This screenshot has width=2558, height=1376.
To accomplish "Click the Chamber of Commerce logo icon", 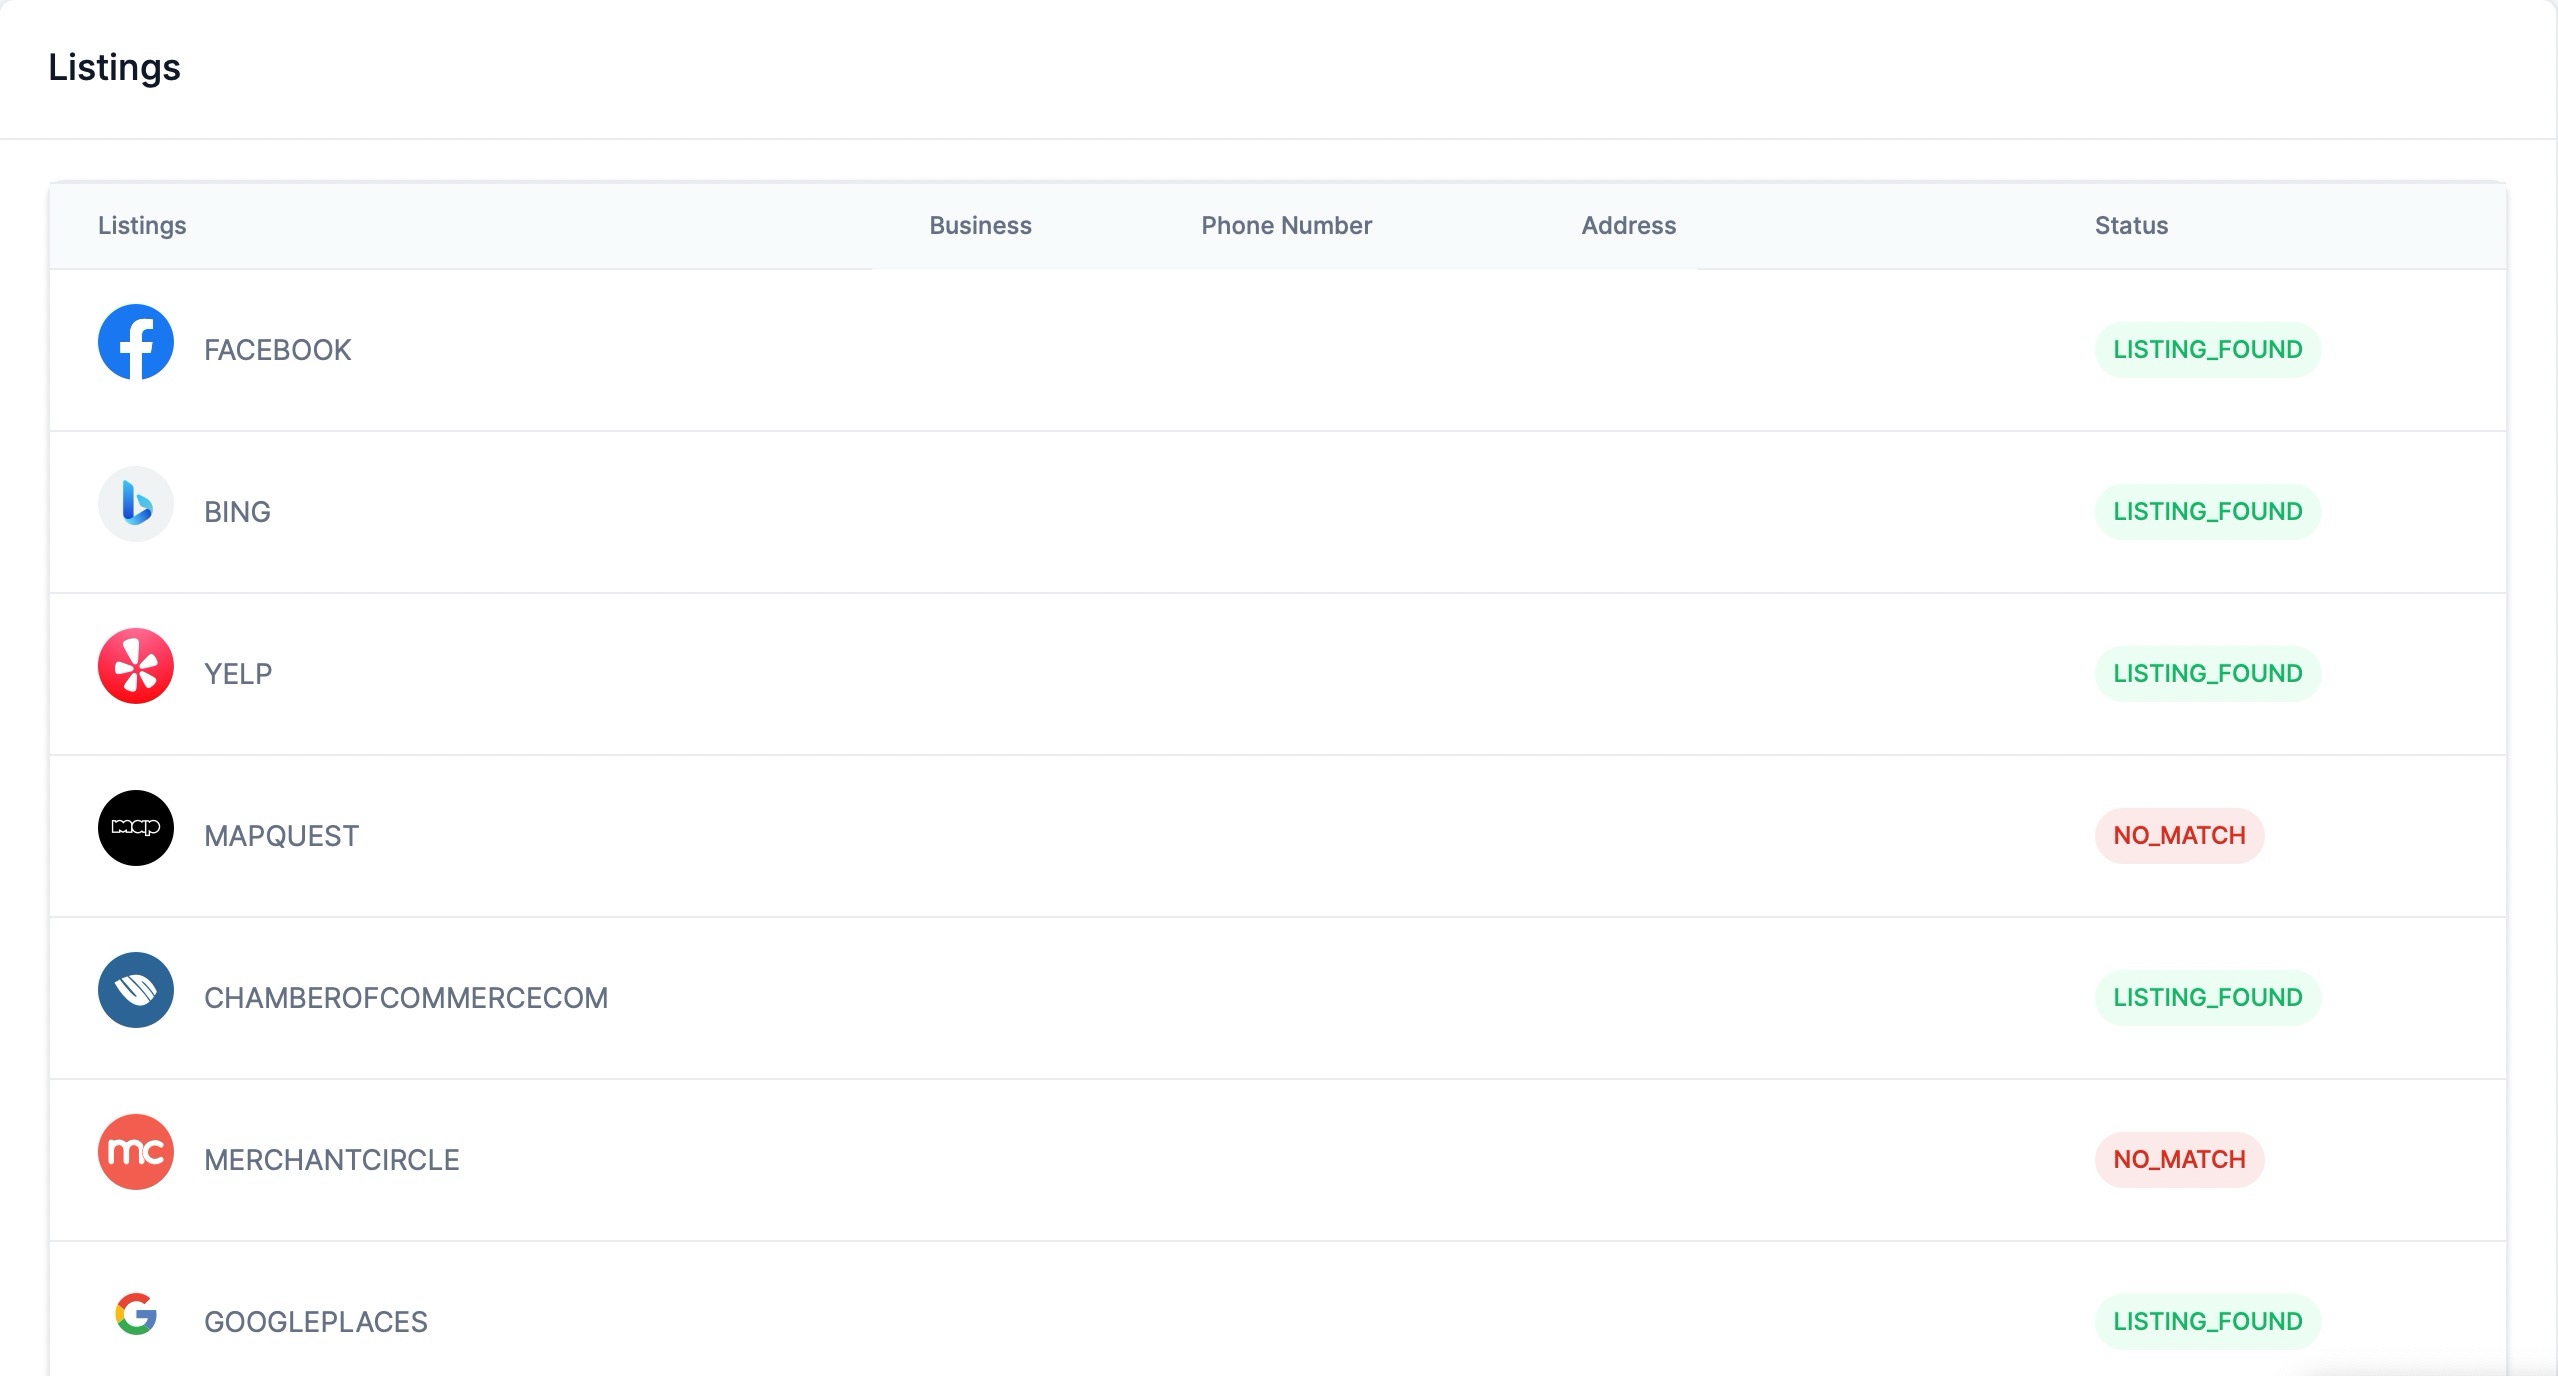I will tap(136, 990).
